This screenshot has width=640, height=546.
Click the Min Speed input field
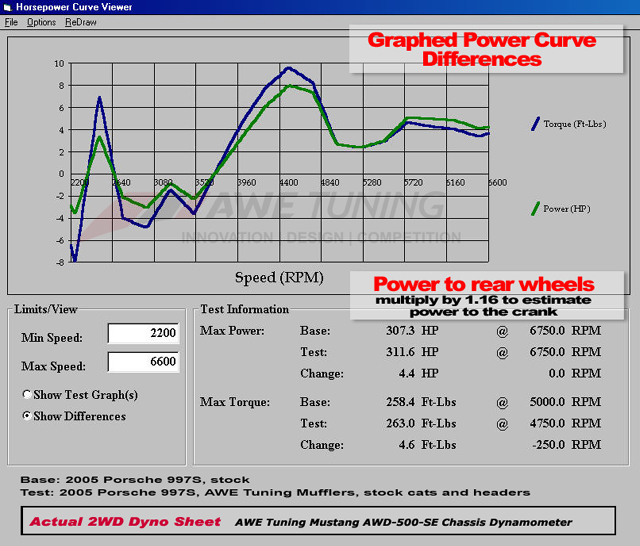pyautogui.click(x=143, y=333)
